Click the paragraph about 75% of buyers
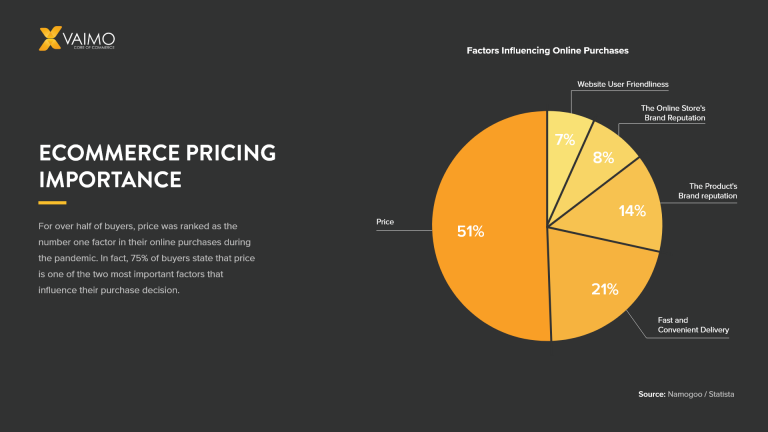The image size is (768, 432). [147, 258]
